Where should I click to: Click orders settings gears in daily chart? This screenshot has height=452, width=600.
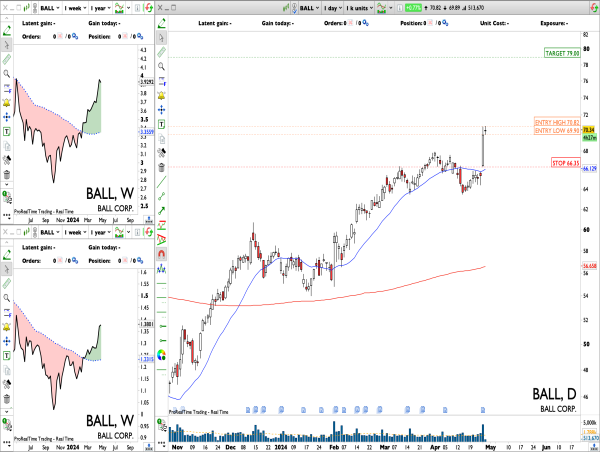pyautogui.click(x=366, y=23)
